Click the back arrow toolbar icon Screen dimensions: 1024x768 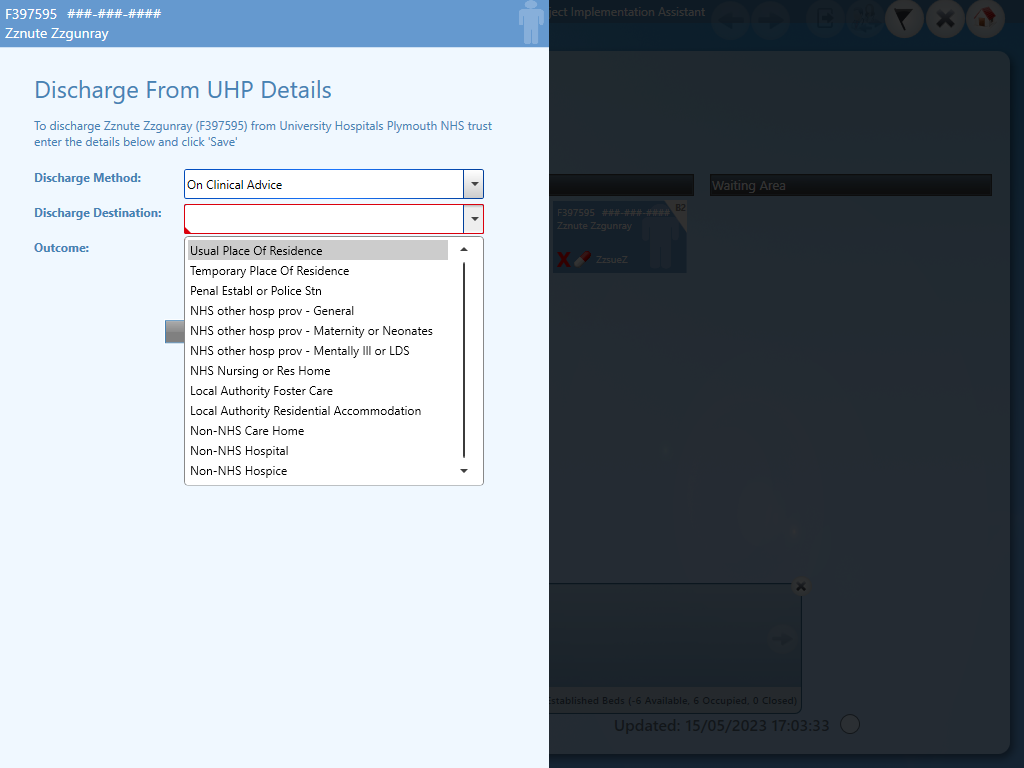pyautogui.click(x=731, y=20)
